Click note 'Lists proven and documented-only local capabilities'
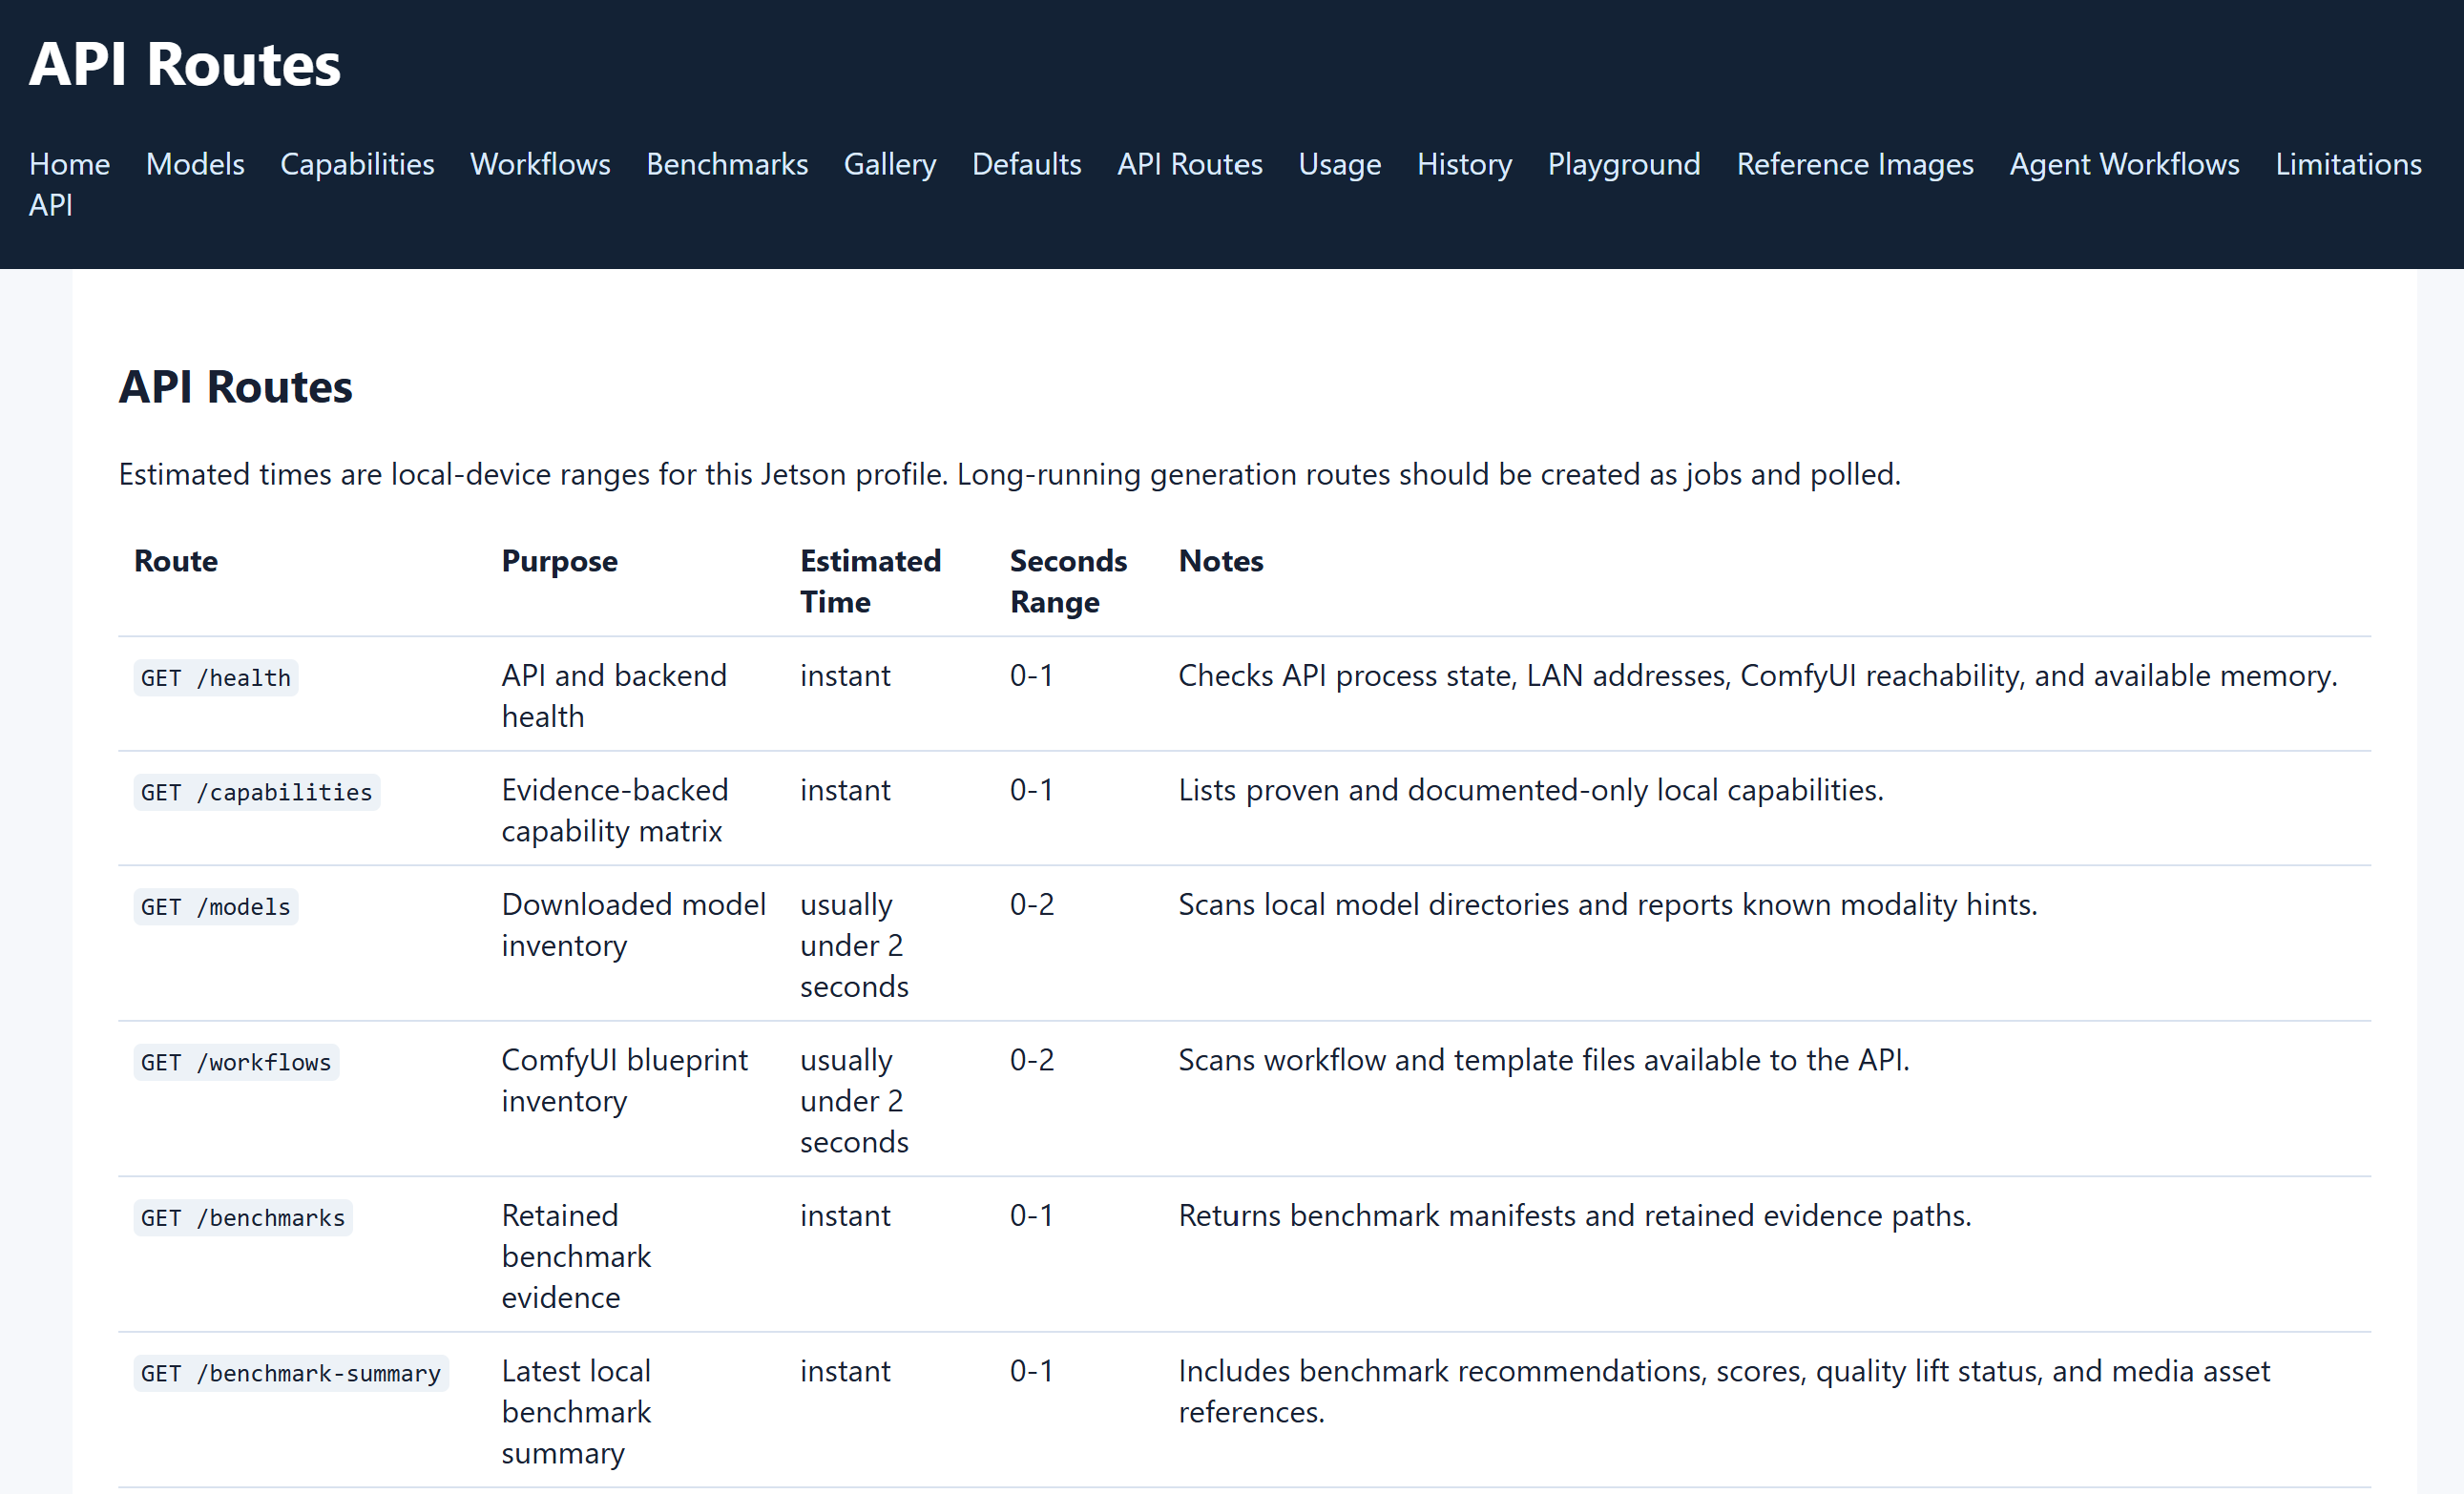This screenshot has width=2464, height=1494. tap(1531, 790)
